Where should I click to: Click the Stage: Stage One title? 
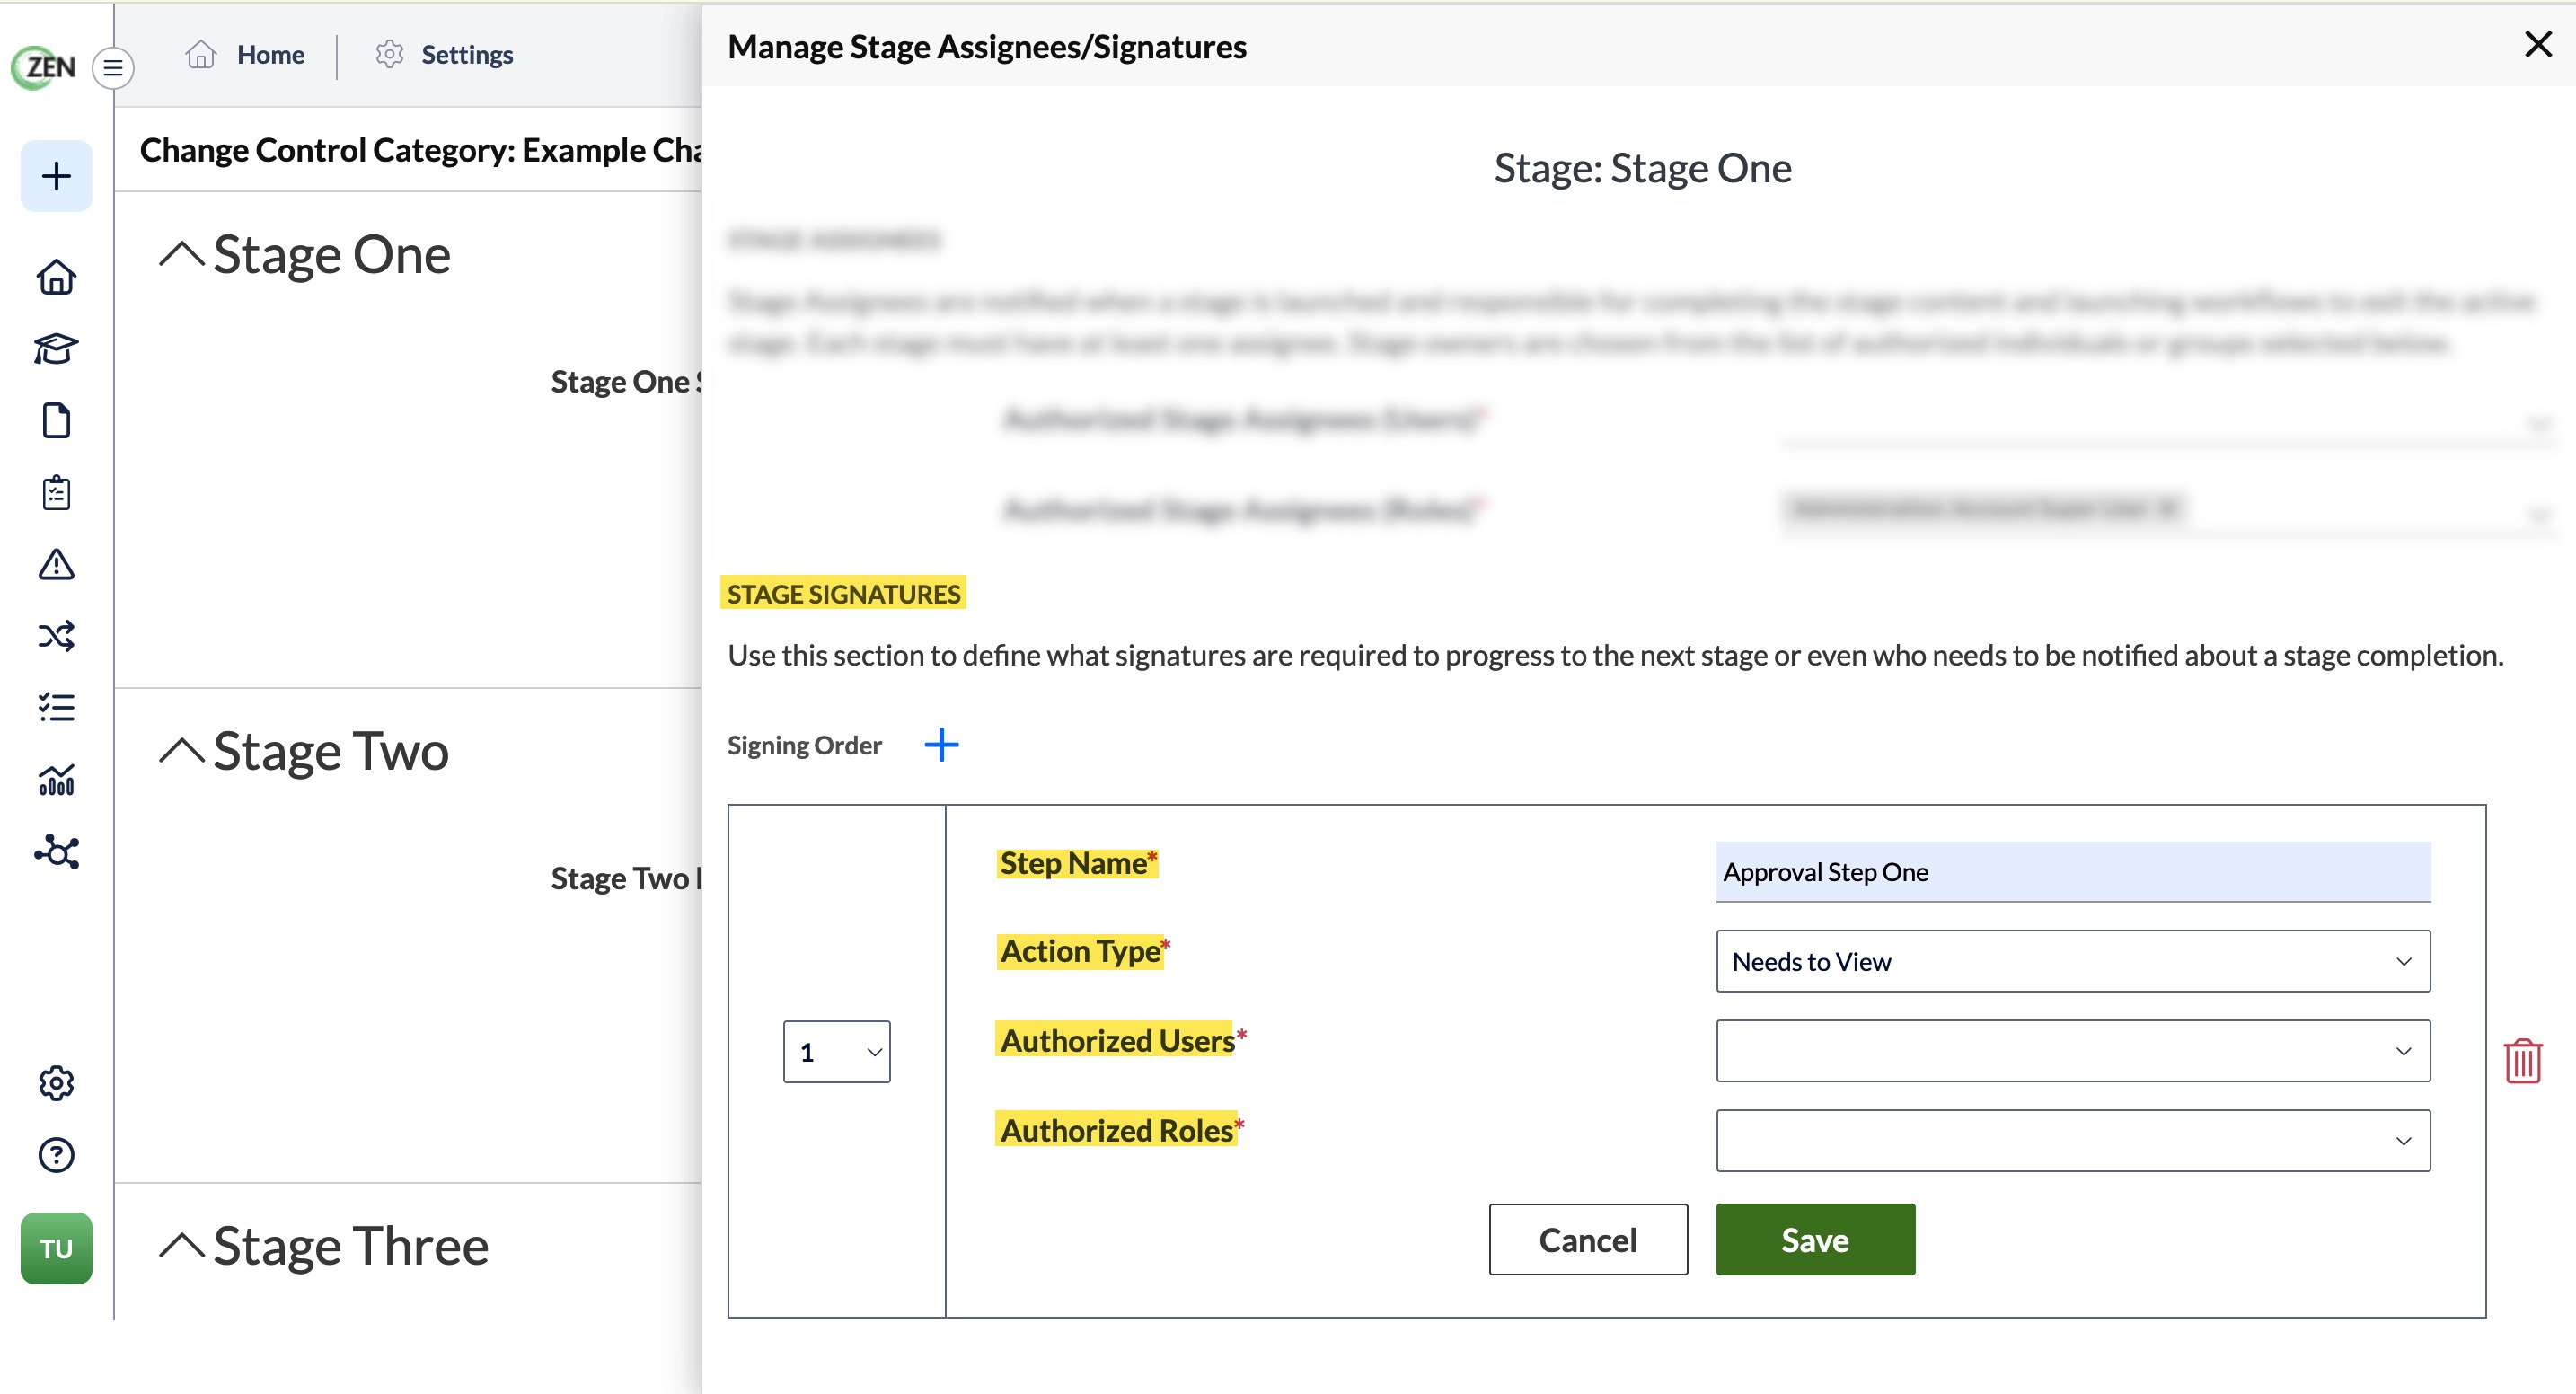[1643, 168]
